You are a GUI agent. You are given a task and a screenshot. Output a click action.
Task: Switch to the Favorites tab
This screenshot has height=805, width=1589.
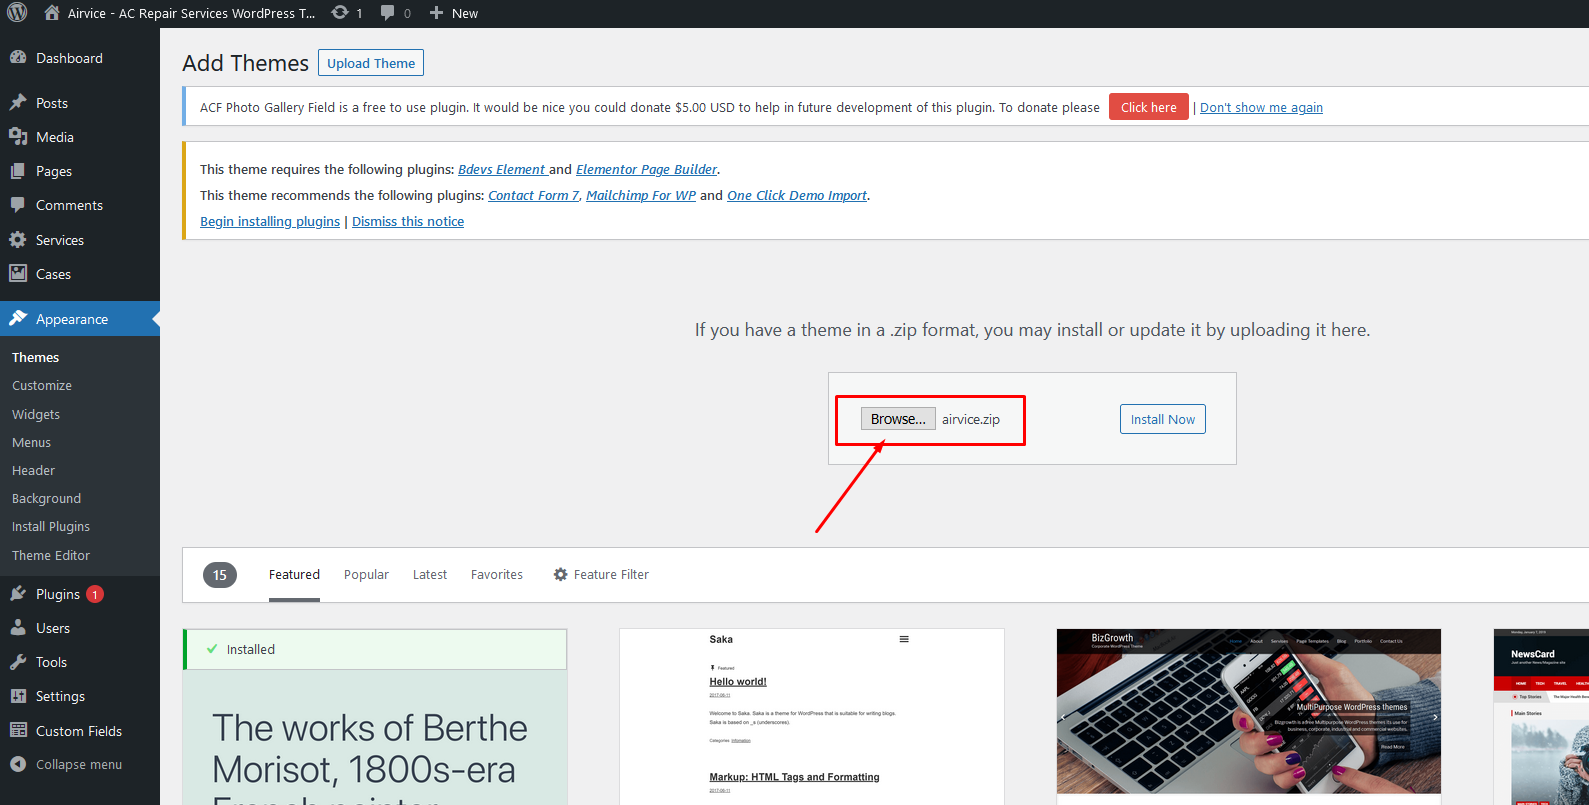coord(497,575)
